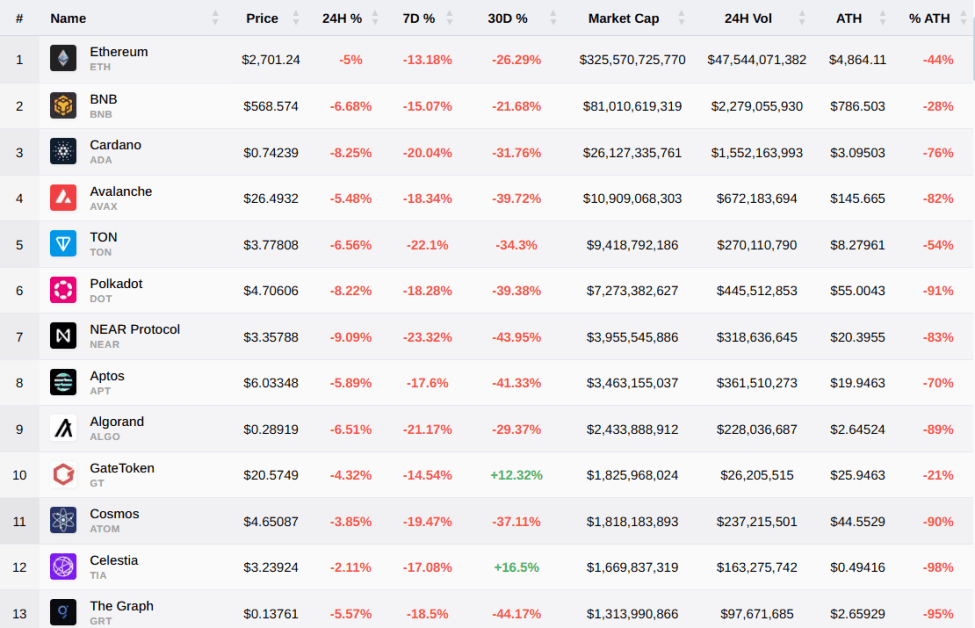Open the NEAR Protocol name link
The height and width of the screenshot is (628, 975).
134,330
